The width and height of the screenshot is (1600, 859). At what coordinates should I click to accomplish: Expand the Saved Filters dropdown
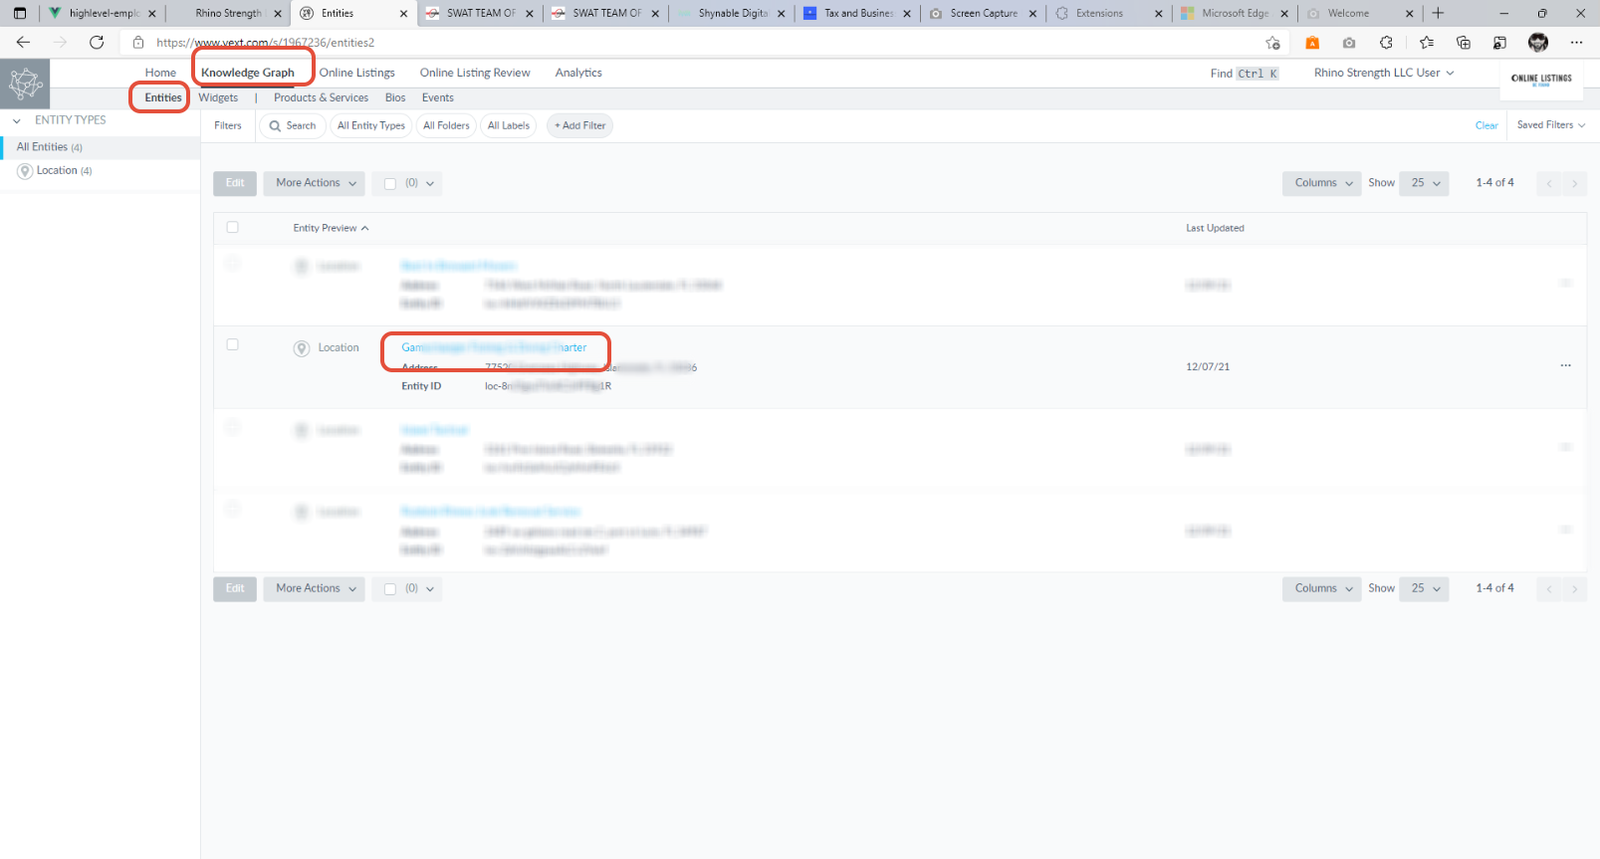coord(1550,125)
